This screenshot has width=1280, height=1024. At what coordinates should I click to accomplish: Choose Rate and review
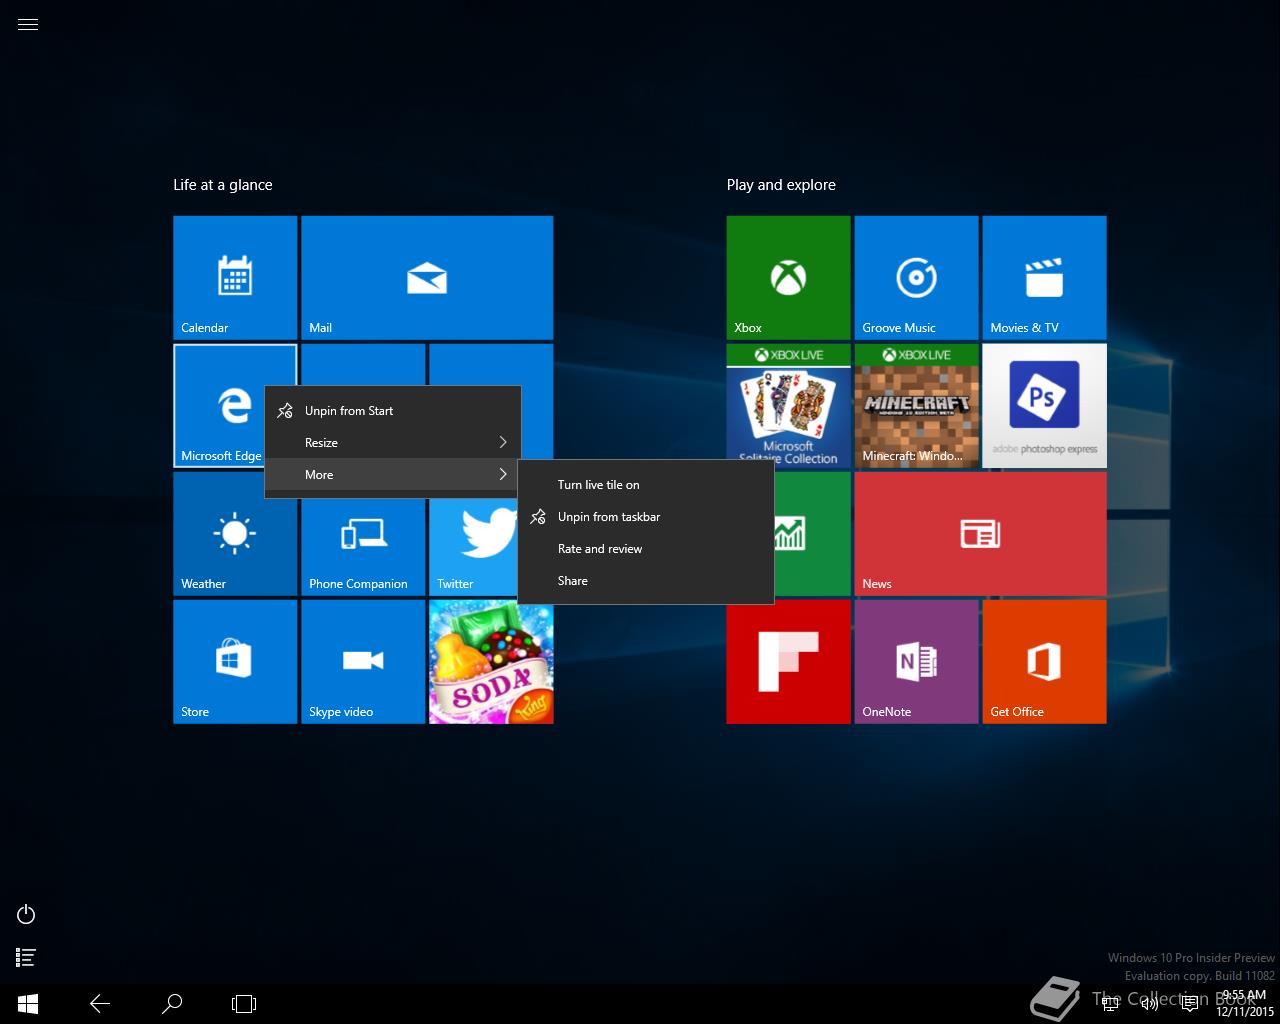pos(646,549)
